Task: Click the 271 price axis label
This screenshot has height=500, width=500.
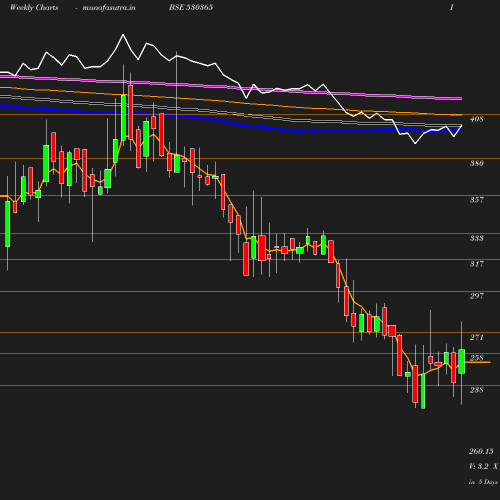Action: [x=476, y=337]
